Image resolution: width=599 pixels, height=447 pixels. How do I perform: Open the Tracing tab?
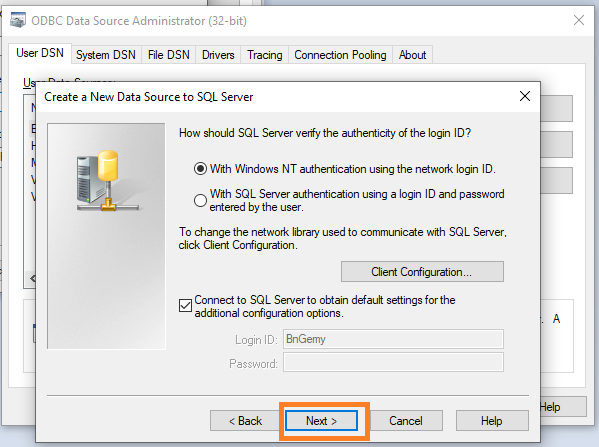pyautogui.click(x=264, y=55)
